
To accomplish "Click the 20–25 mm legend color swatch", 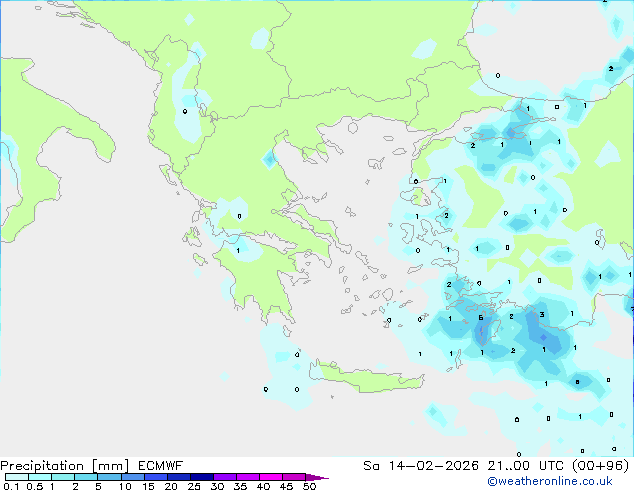I will [x=178, y=477].
